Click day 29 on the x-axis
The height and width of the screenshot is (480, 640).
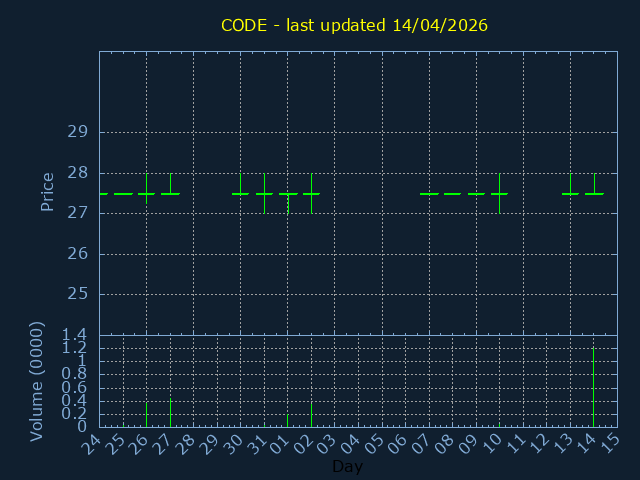tap(210, 443)
